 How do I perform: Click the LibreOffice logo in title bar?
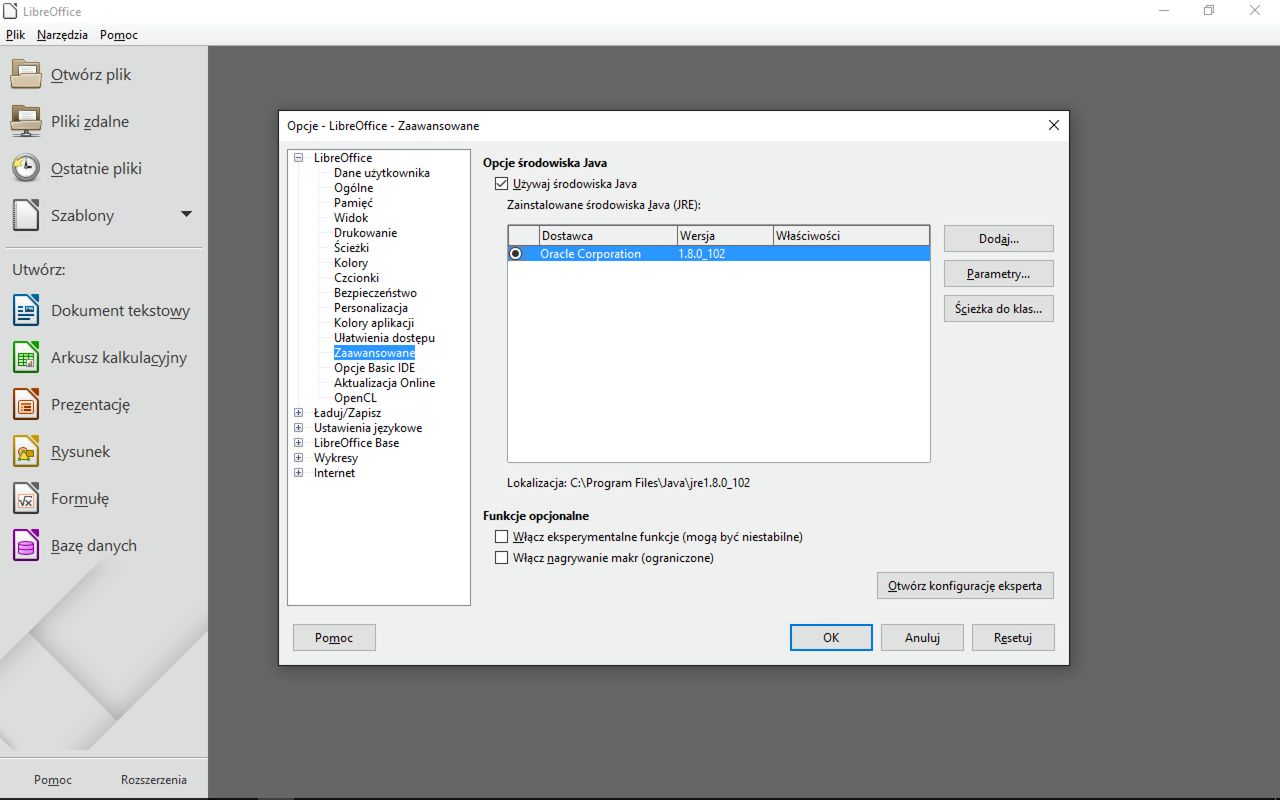click(11, 11)
